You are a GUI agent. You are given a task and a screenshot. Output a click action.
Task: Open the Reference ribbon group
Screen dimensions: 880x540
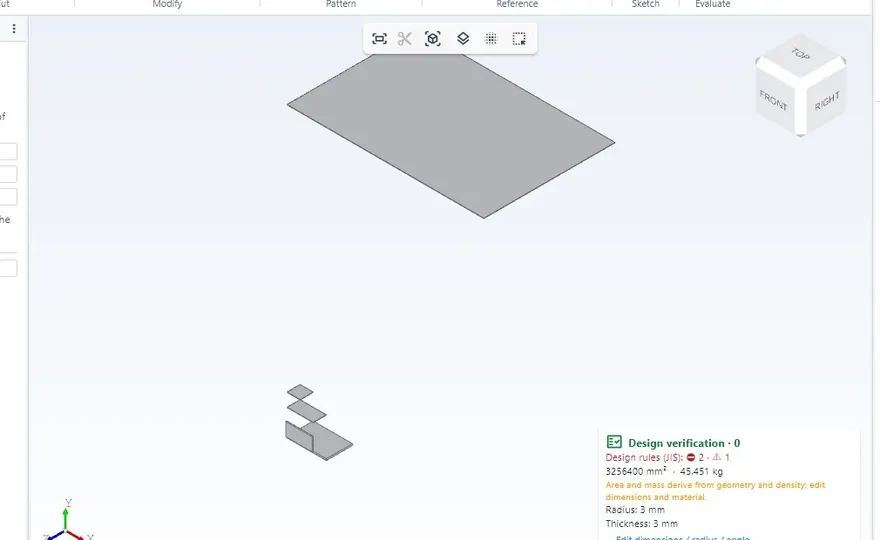(x=517, y=4)
